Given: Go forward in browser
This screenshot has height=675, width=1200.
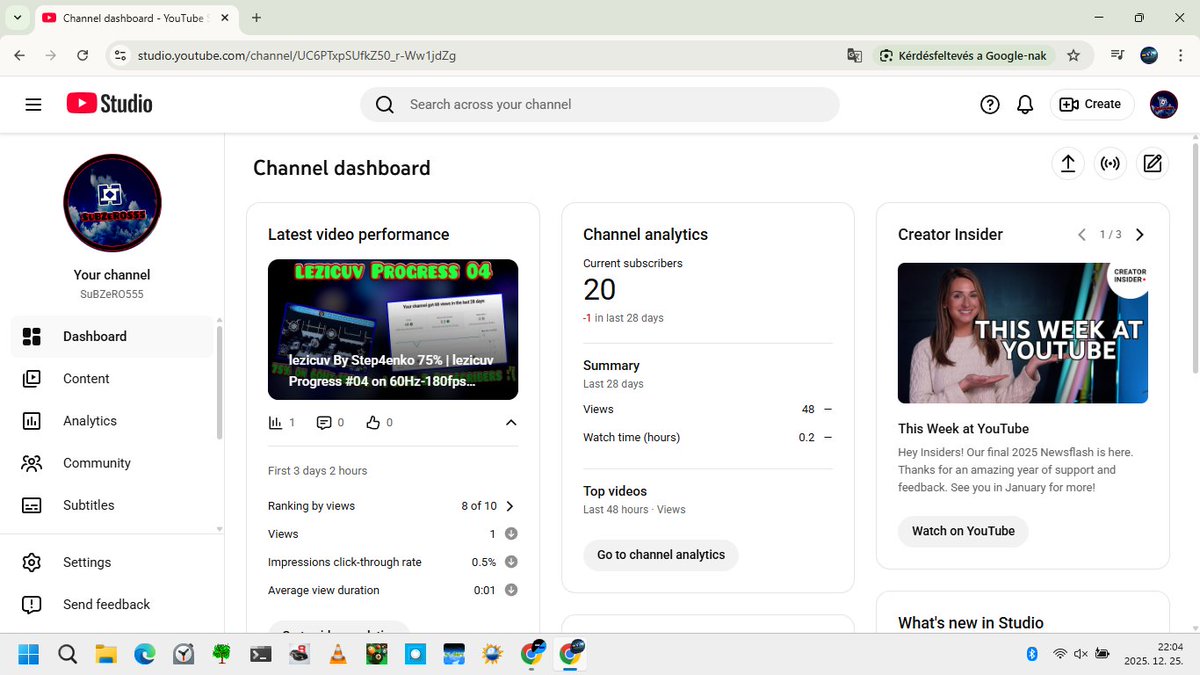Looking at the screenshot, I should (51, 56).
